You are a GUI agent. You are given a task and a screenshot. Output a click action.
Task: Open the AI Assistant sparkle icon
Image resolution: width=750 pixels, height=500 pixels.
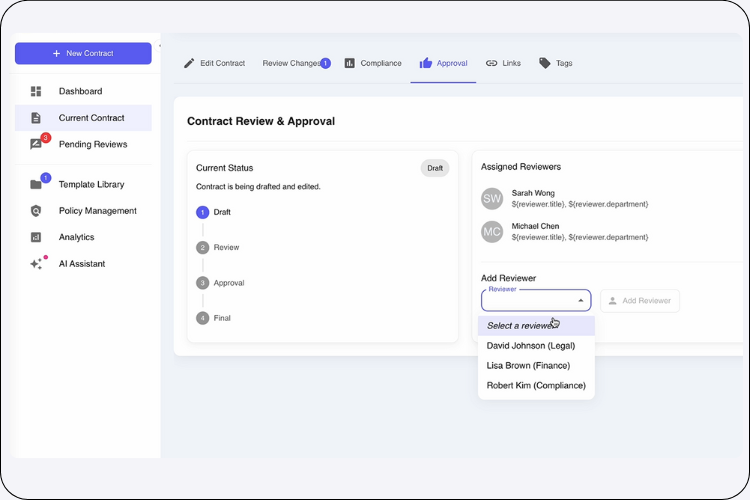pyautogui.click(x=37, y=264)
